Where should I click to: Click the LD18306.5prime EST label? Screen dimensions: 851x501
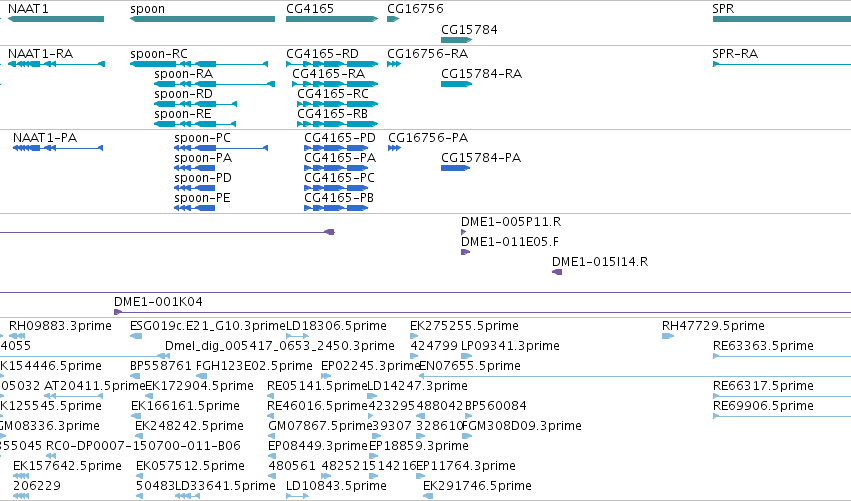point(336,326)
